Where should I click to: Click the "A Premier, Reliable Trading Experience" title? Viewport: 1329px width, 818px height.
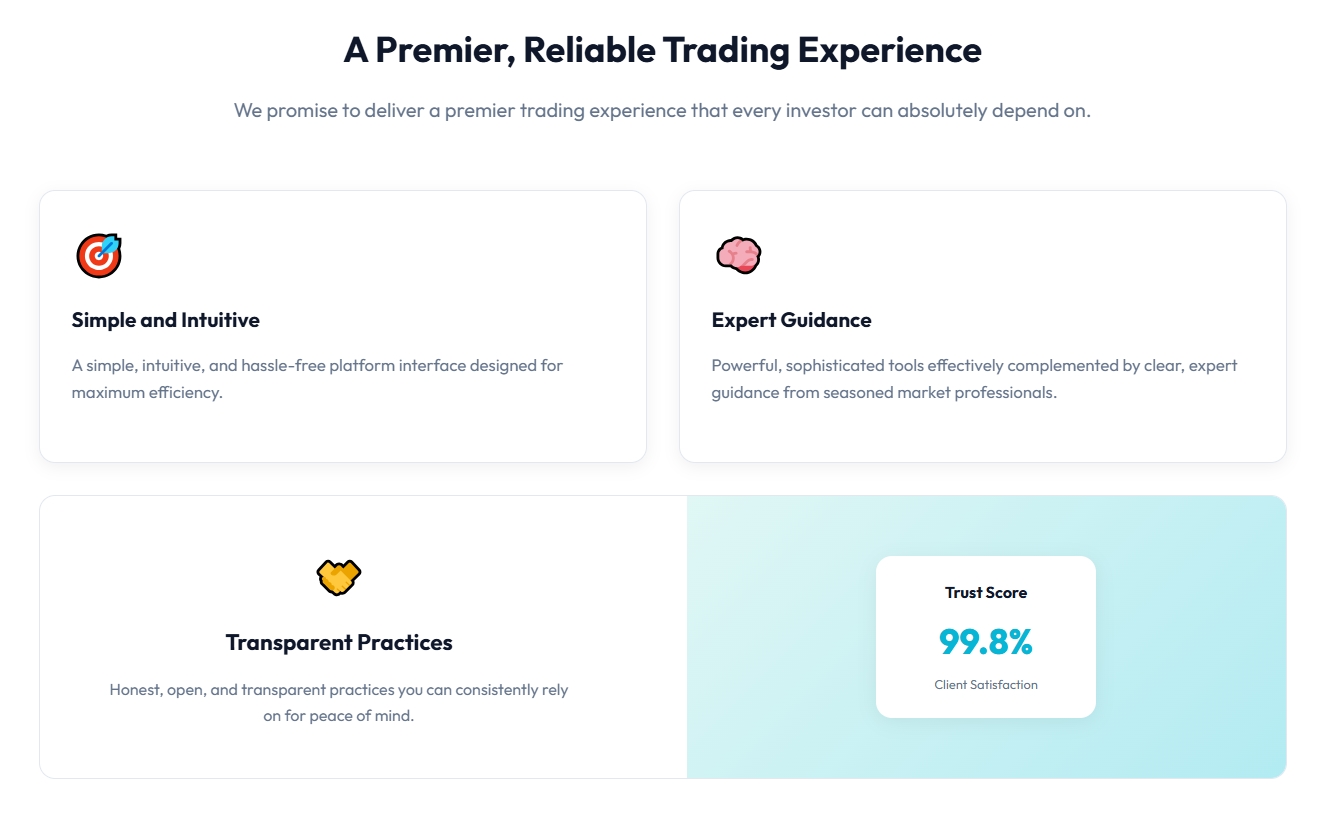point(662,50)
